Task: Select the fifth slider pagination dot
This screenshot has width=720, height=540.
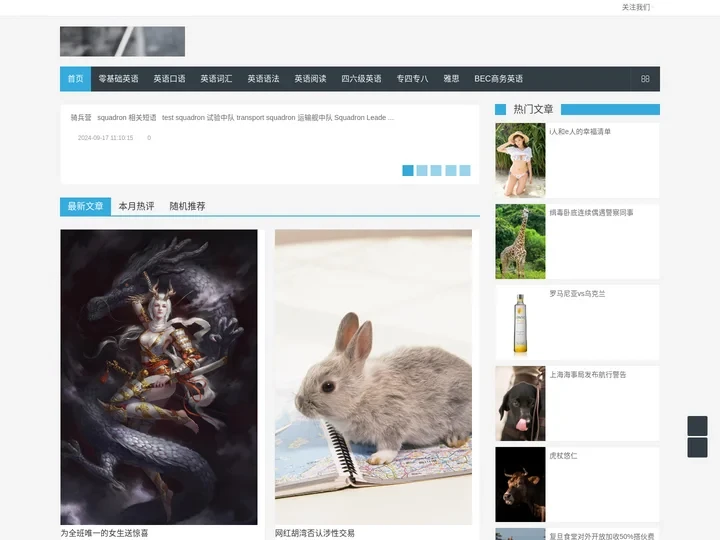Action: [x=465, y=170]
